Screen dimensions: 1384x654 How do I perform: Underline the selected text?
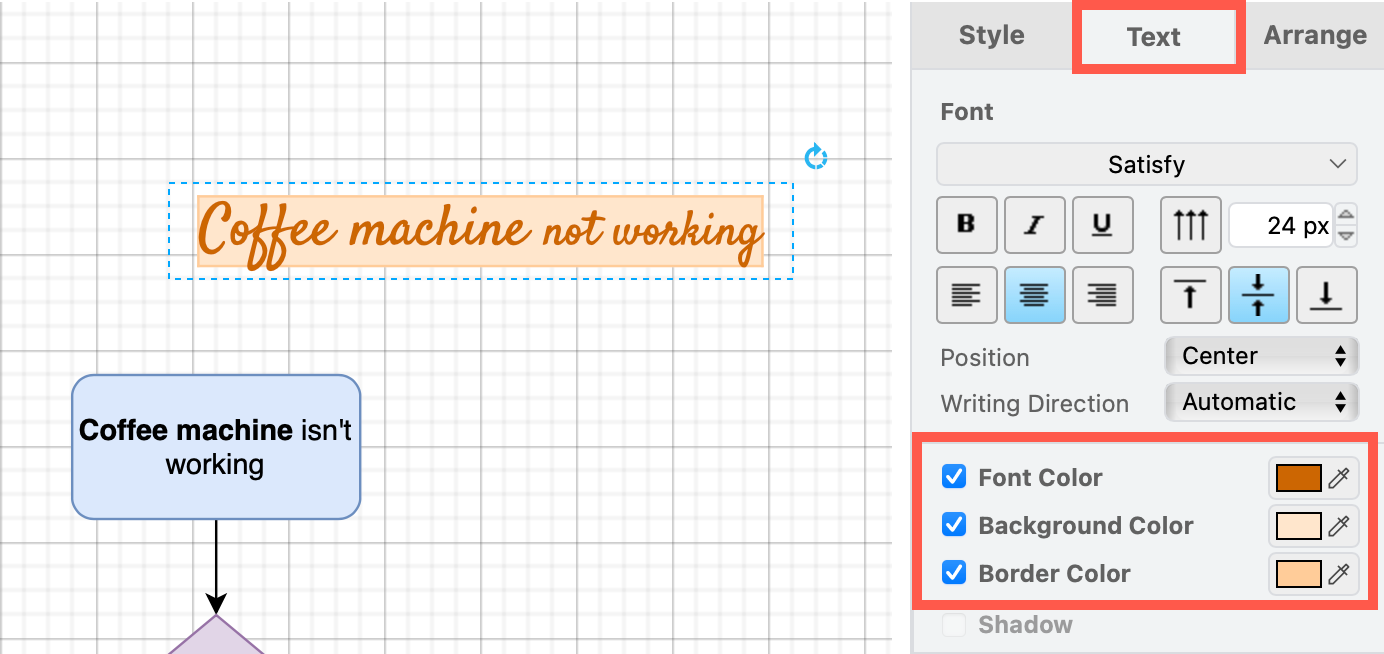point(1102,224)
